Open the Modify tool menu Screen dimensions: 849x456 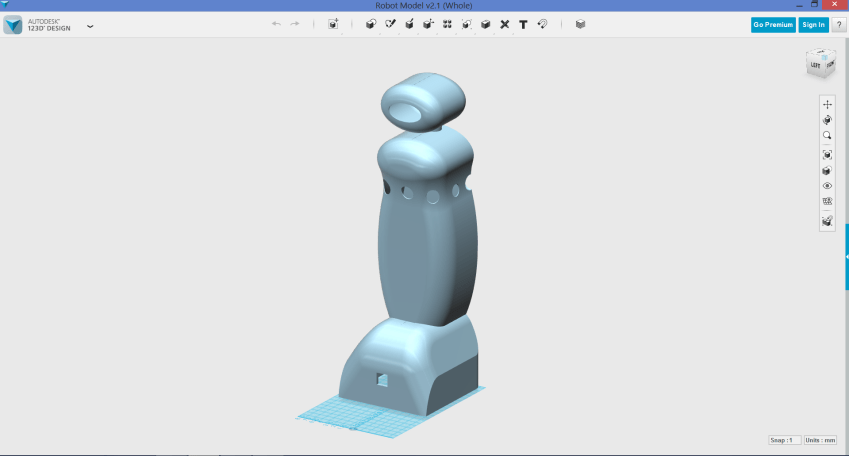pyautogui.click(x=428, y=24)
